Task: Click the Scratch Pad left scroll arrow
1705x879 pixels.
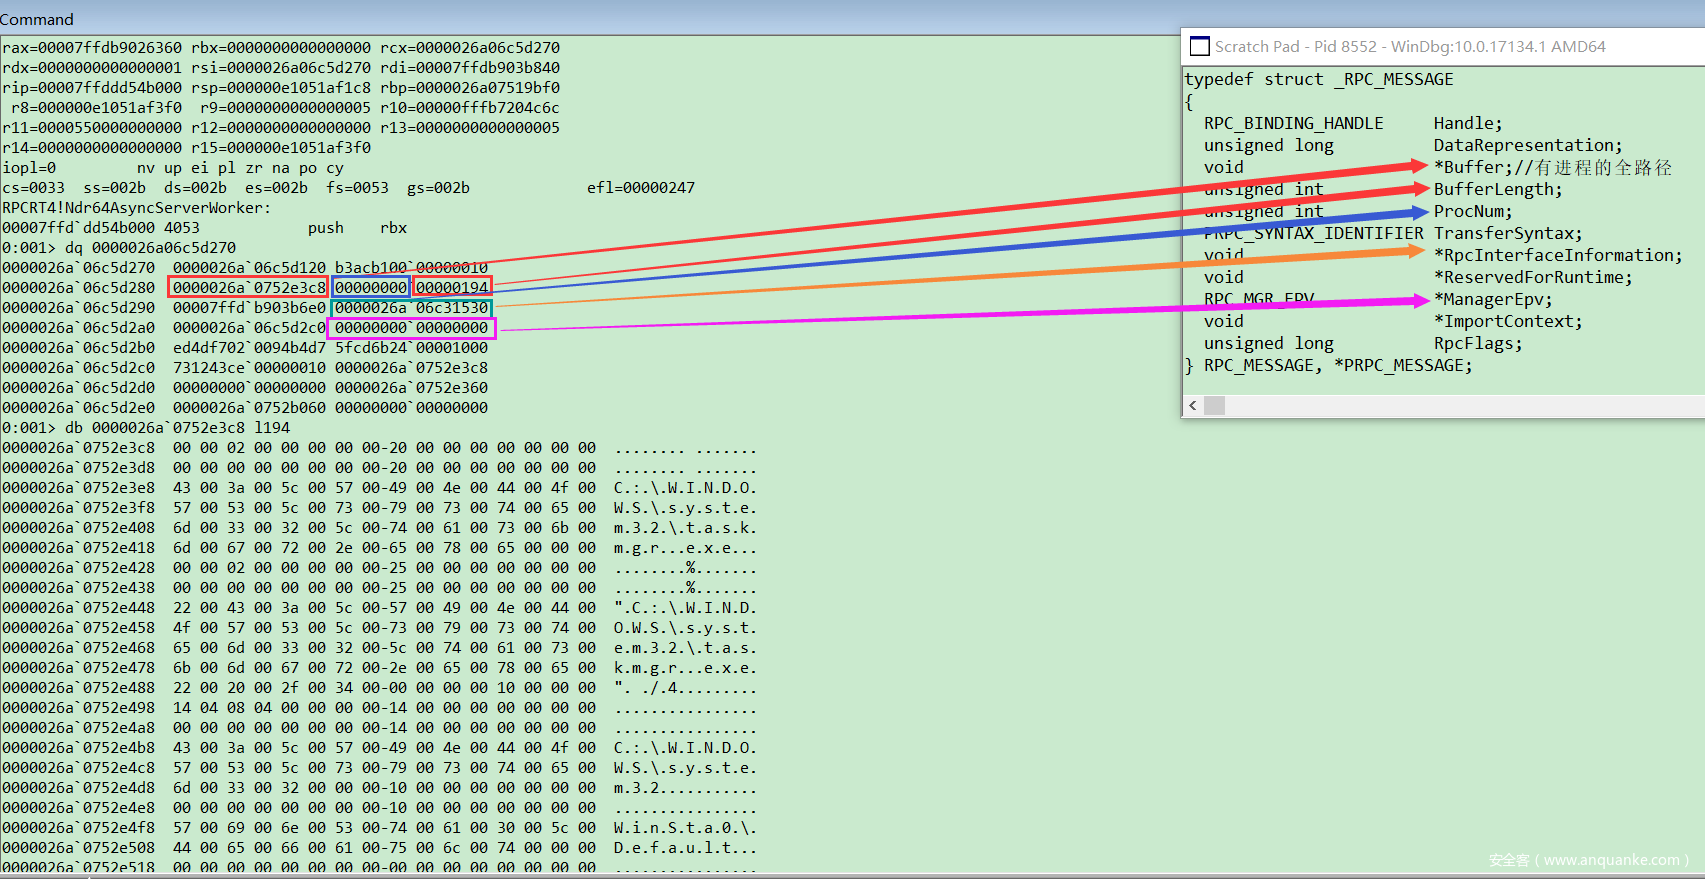Action: 1192,405
